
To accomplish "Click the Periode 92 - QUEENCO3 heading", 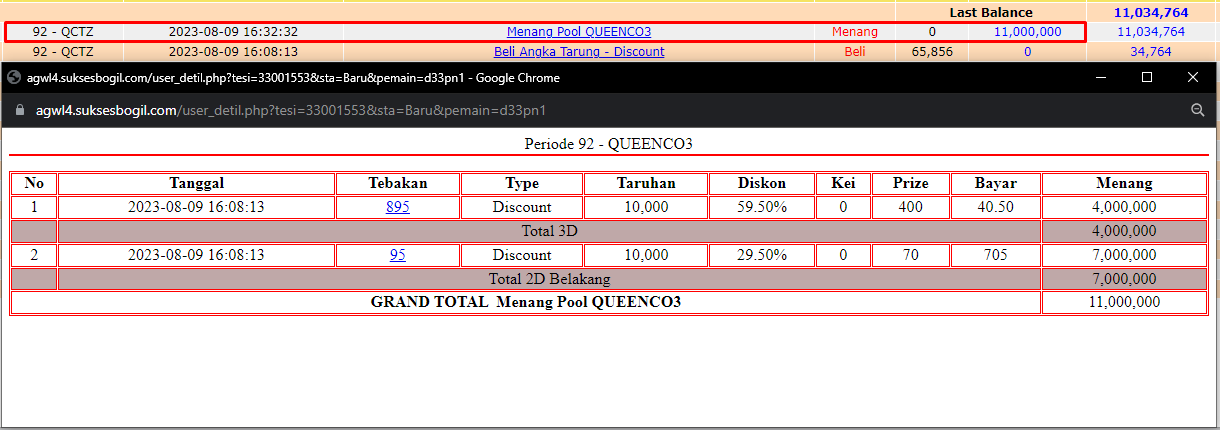I will pos(609,144).
